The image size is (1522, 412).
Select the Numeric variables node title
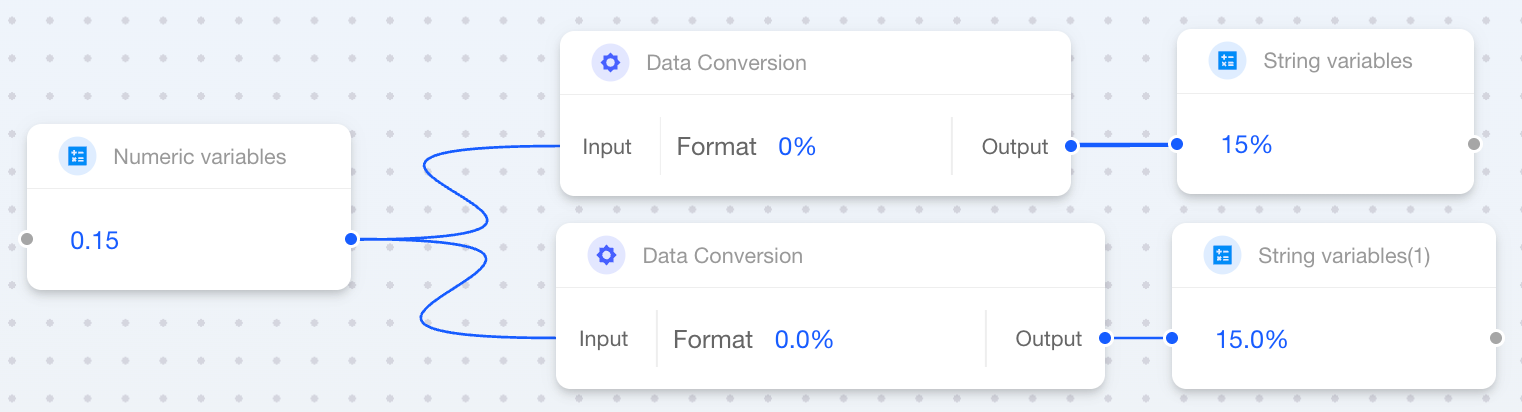tap(200, 157)
